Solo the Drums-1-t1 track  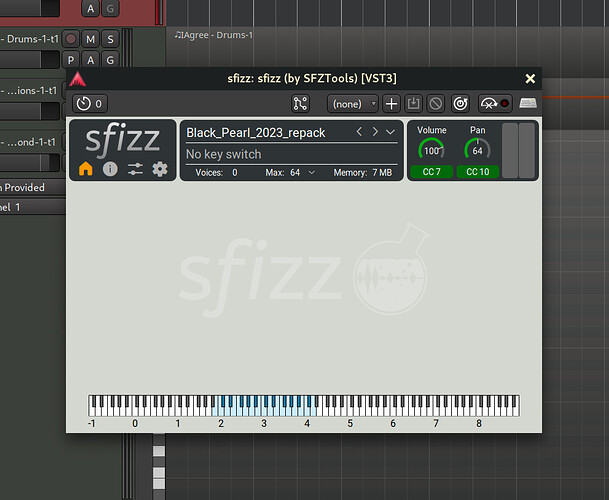click(110, 39)
